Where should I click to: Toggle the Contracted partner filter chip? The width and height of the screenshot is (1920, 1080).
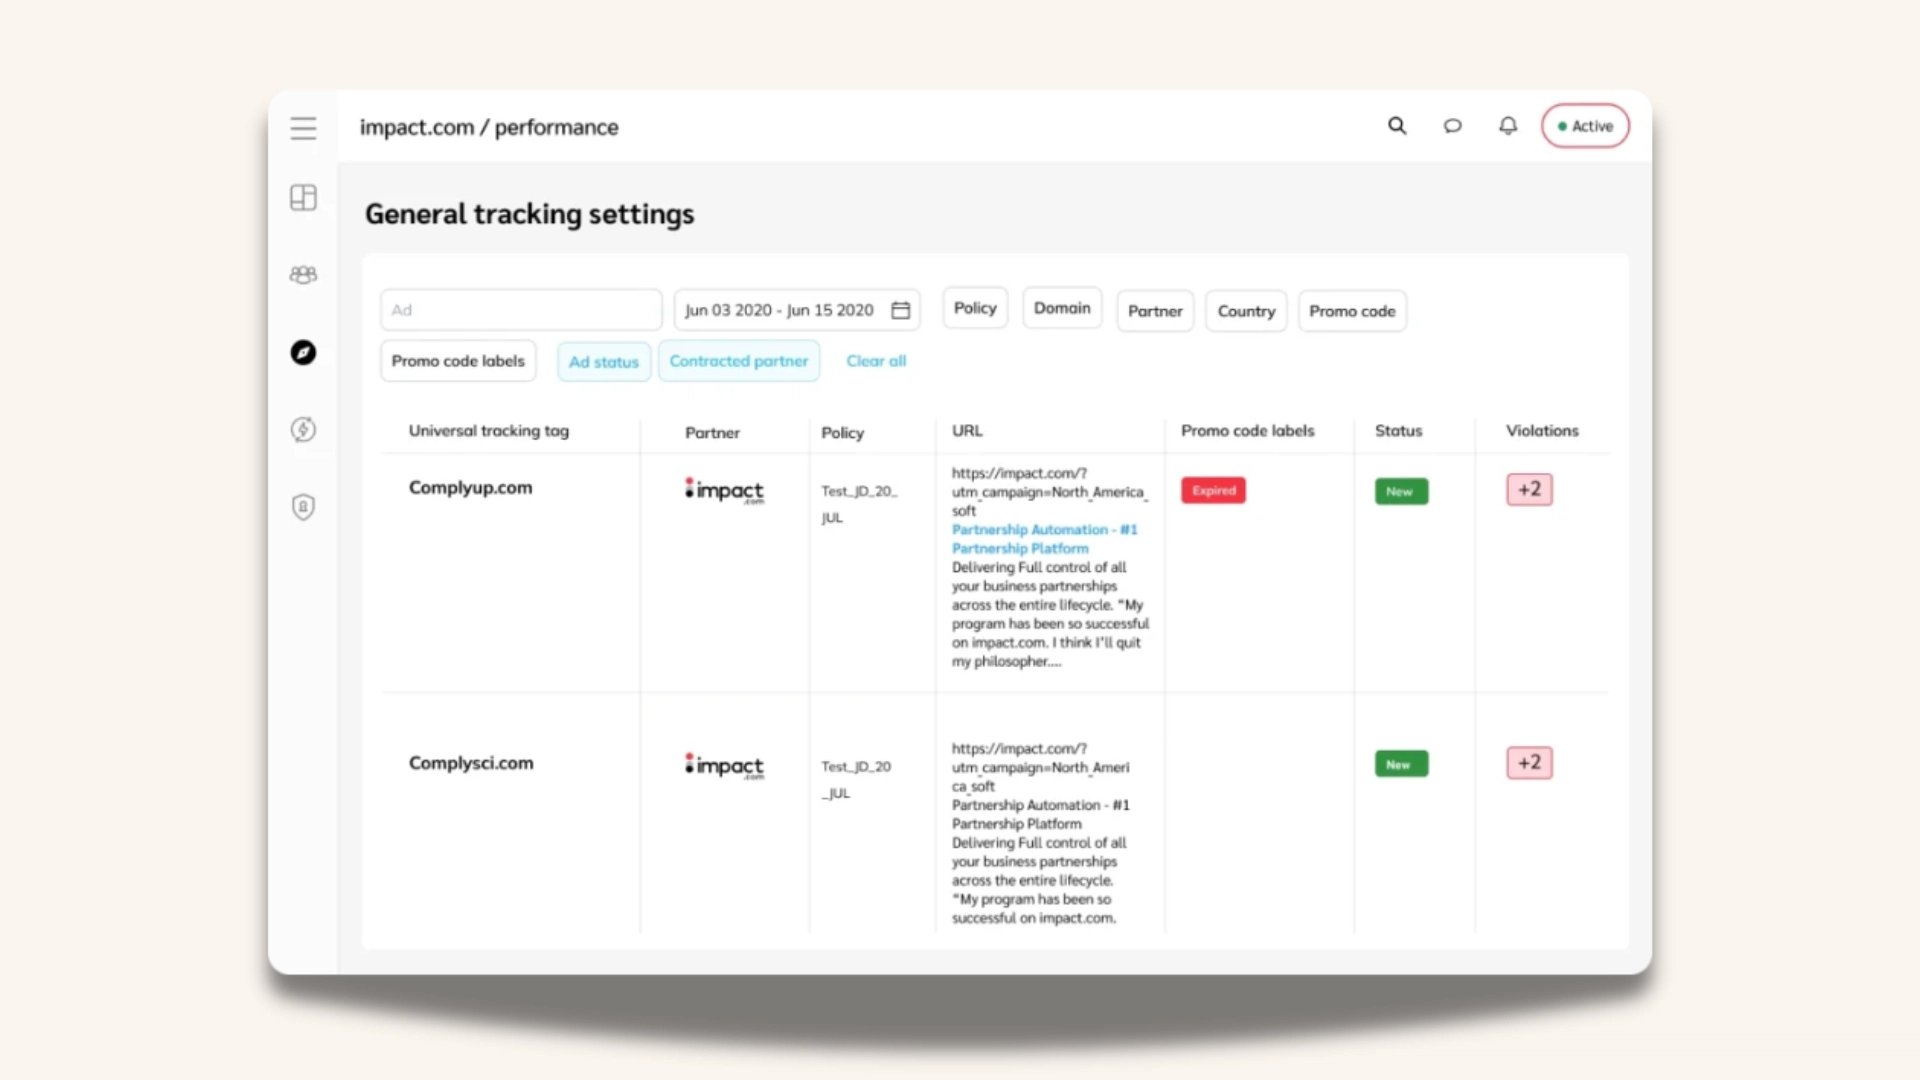(739, 361)
